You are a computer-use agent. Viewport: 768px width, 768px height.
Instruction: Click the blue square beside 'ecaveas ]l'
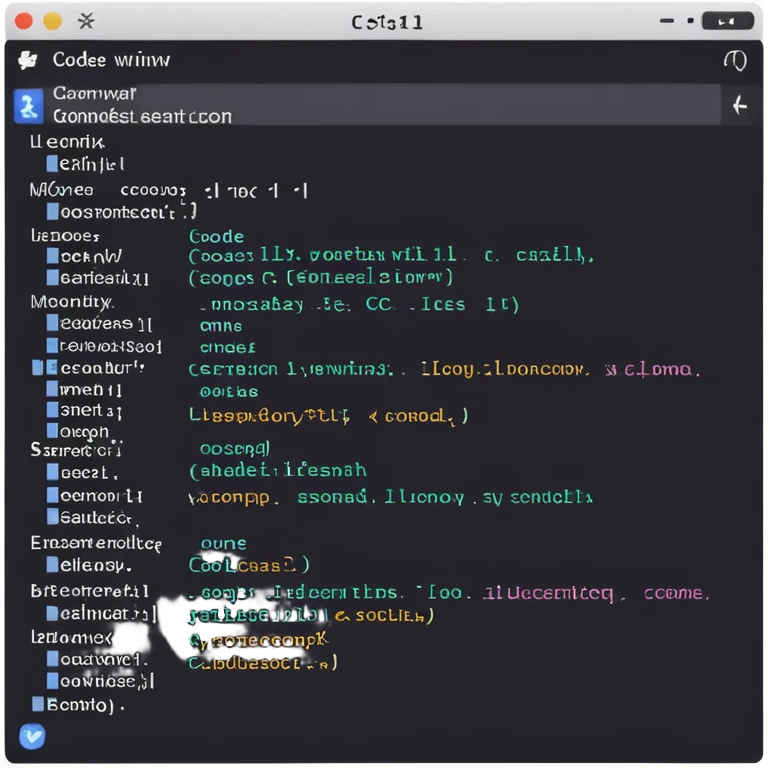pyautogui.click(x=52, y=323)
